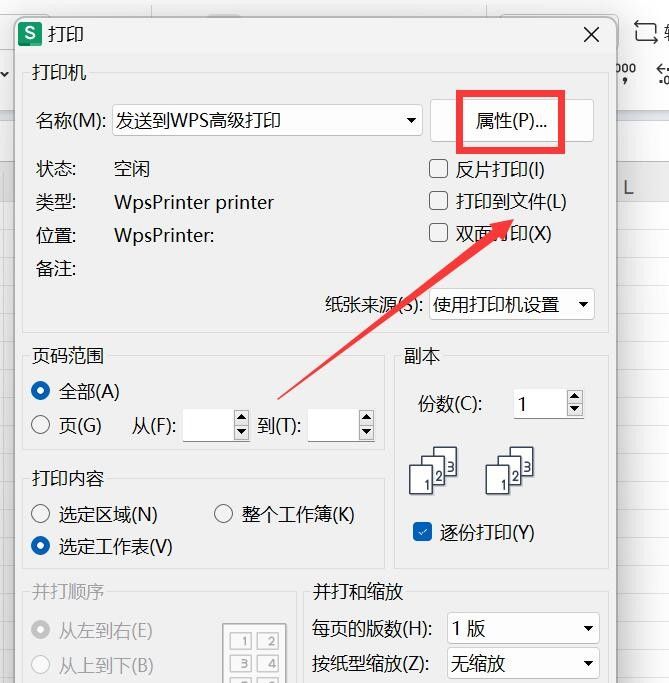The width and height of the screenshot is (669, 683).
Task: Select 全部(A) page range radio
Action: click(x=41, y=391)
